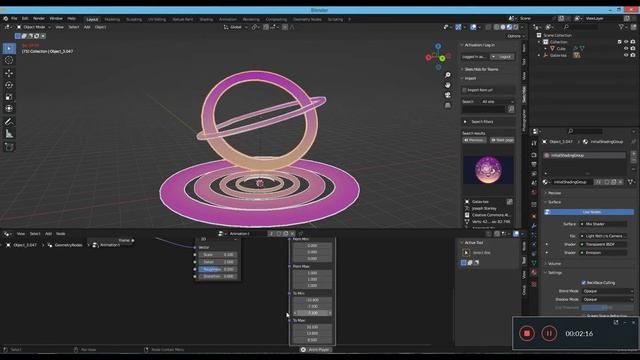
Task: Select the Annotate tool
Action: 9,122
